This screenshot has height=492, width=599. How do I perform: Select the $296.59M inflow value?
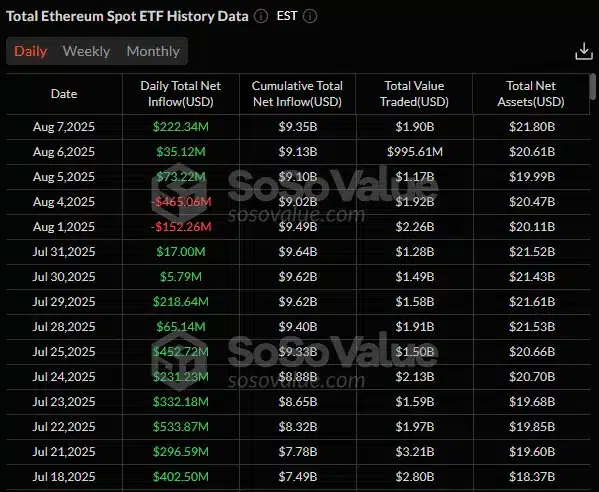point(181,452)
